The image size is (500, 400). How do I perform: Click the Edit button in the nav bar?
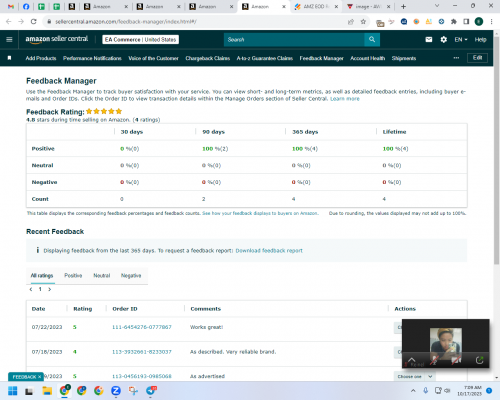477,58
